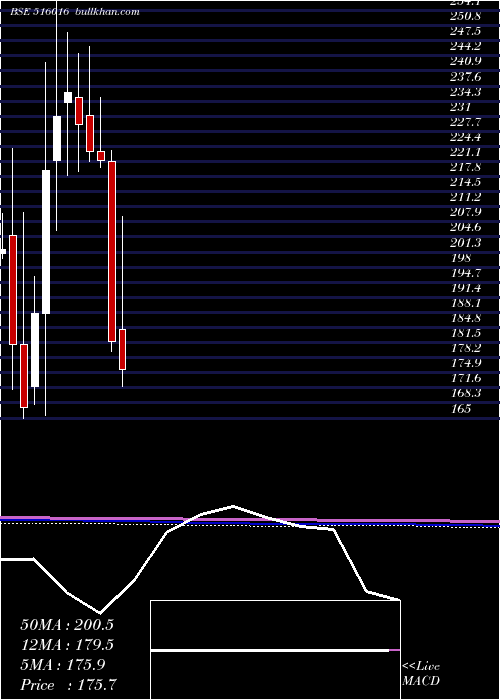Click the 'BSE 516016 bullkhan.com' chart title
This screenshot has width=500, height=700.
pyautogui.click(x=75, y=12)
